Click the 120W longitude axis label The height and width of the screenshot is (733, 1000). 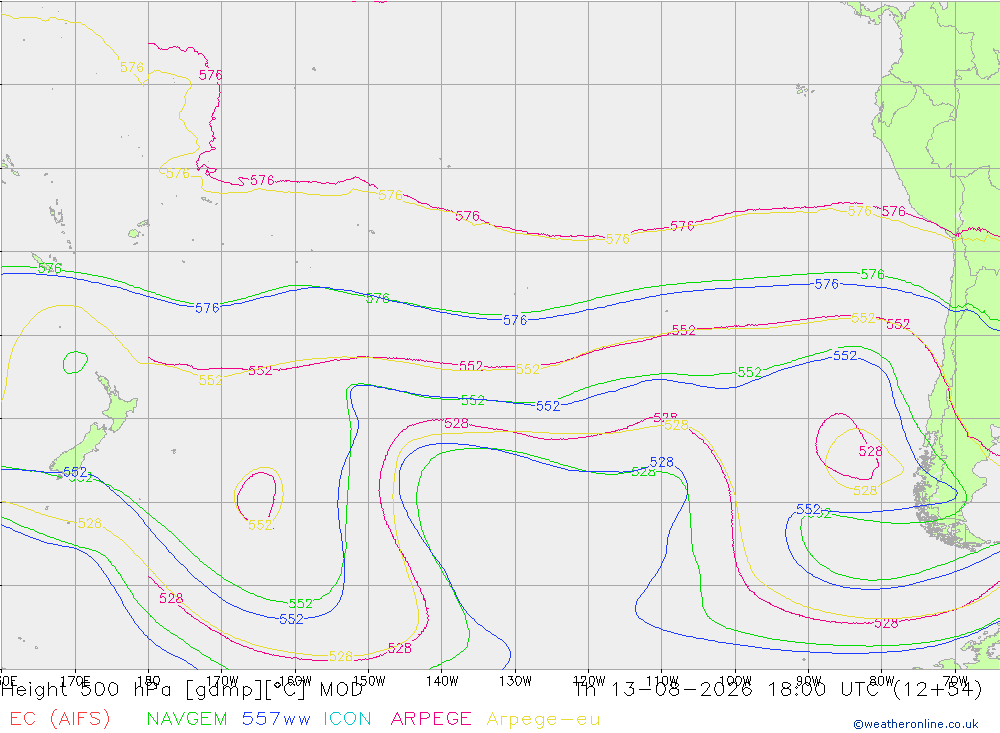[x=589, y=681]
